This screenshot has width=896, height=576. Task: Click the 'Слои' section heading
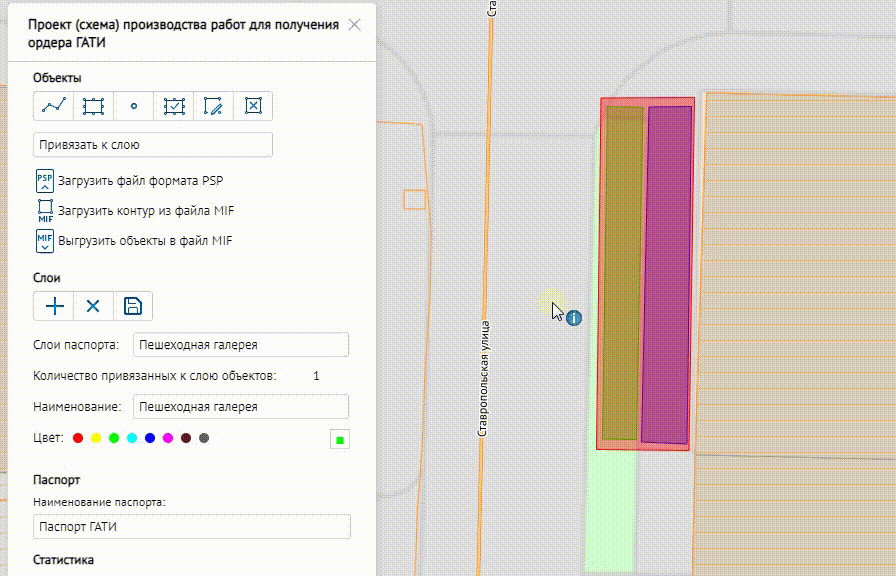pyautogui.click(x=47, y=278)
